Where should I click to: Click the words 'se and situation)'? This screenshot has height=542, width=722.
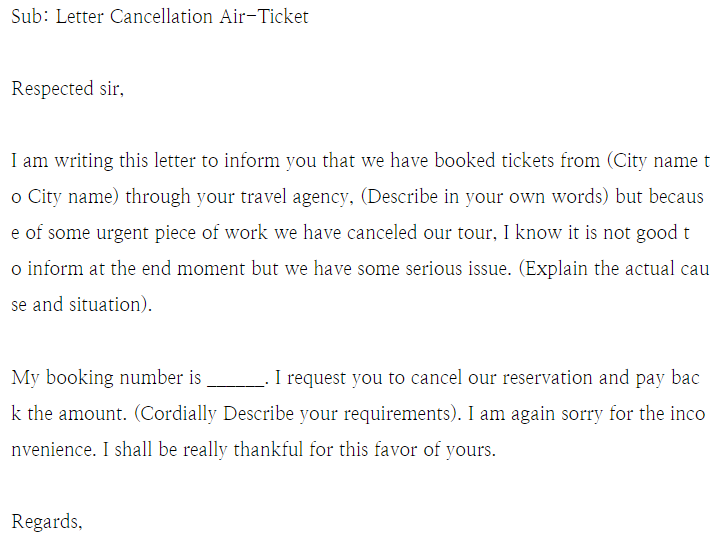[x=81, y=304]
